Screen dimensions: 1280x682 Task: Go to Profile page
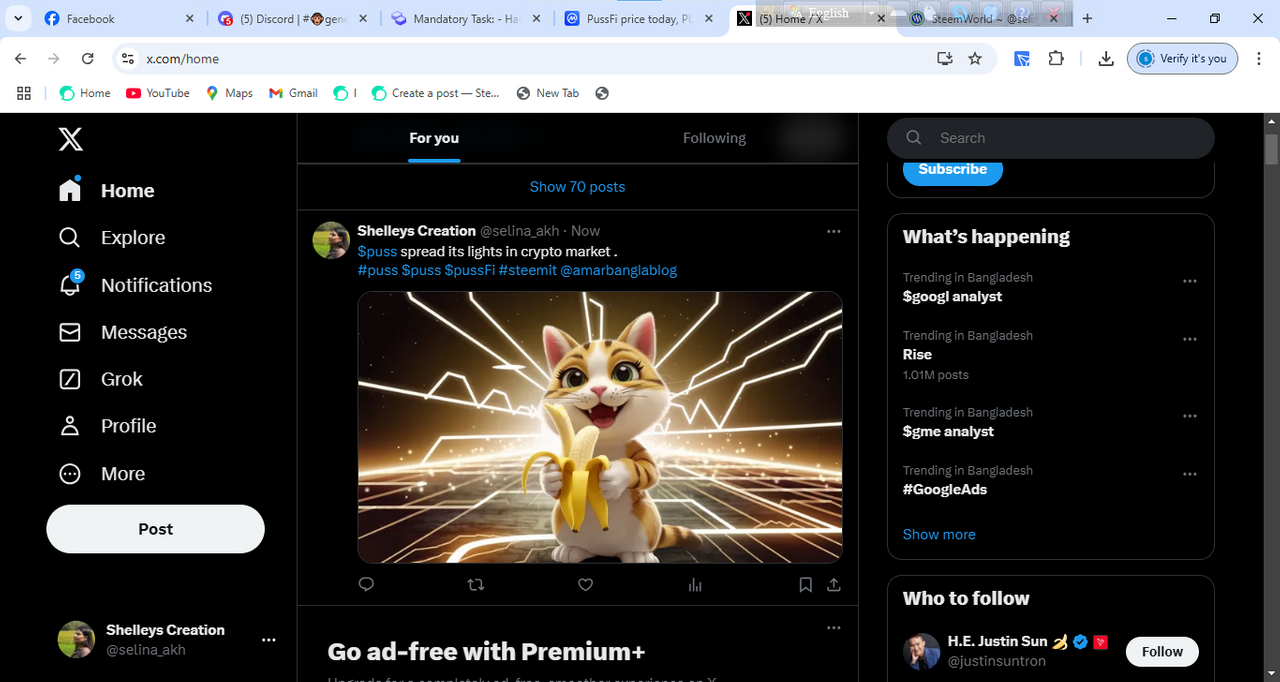(107, 426)
